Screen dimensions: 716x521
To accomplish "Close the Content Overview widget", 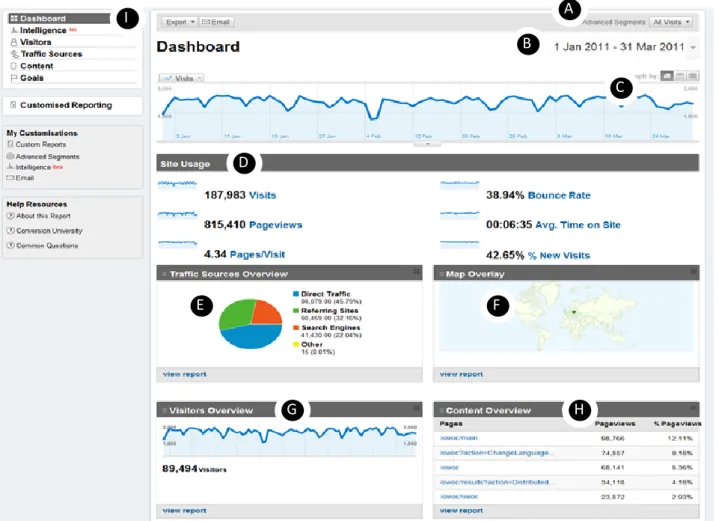I will tap(693, 408).
